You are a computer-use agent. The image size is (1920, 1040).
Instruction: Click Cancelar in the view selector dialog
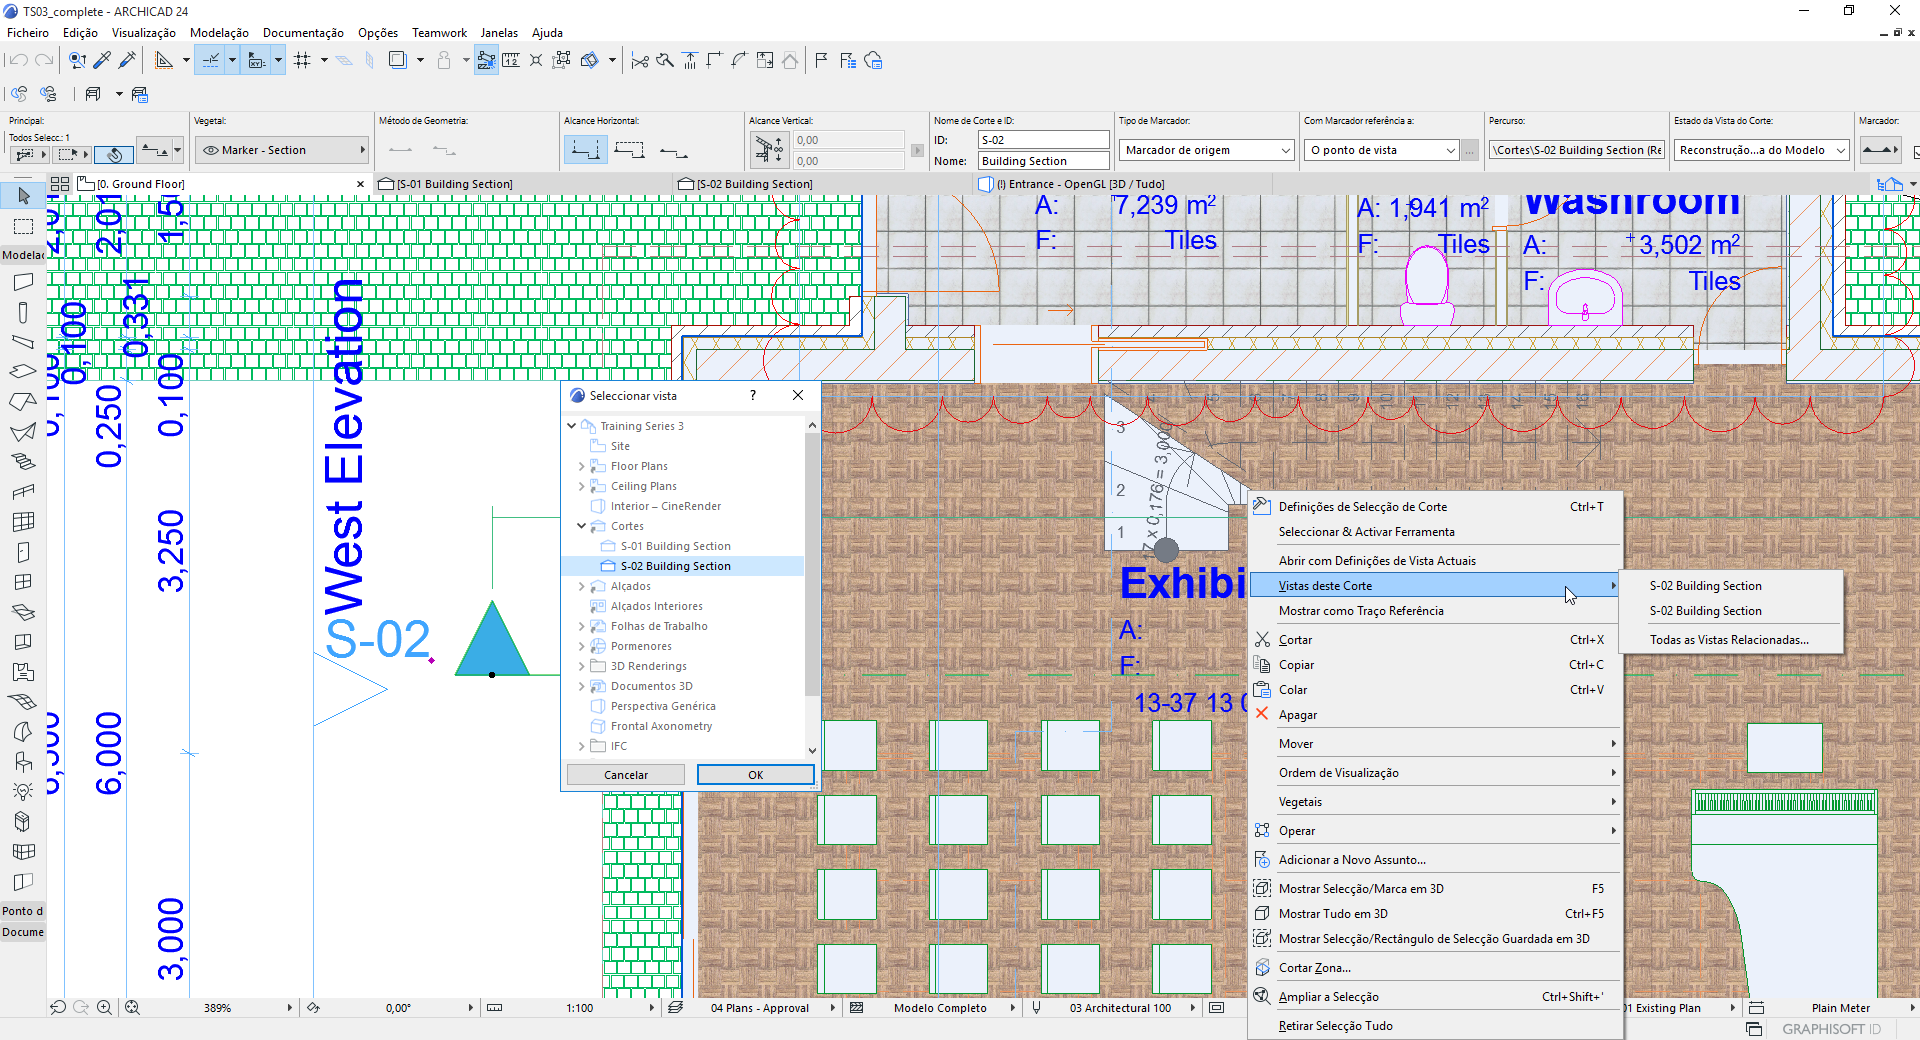pos(624,775)
